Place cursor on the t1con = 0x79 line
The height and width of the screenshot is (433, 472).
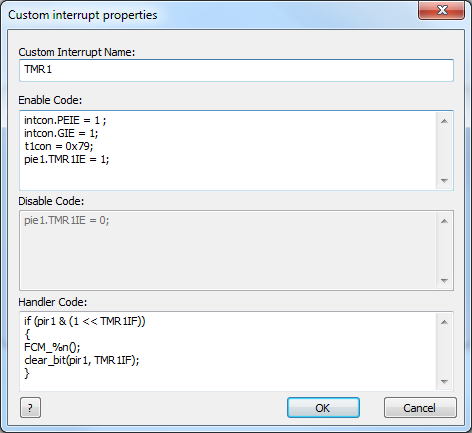pos(59,146)
